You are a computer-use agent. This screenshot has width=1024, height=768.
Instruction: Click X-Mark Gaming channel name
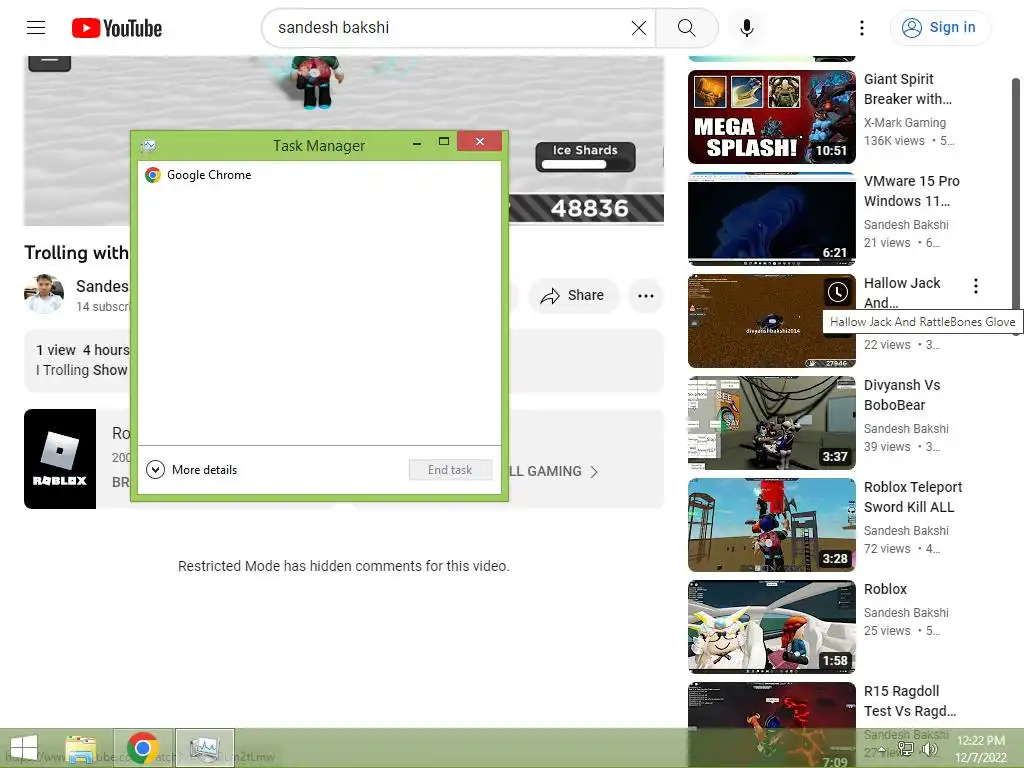[904, 122]
